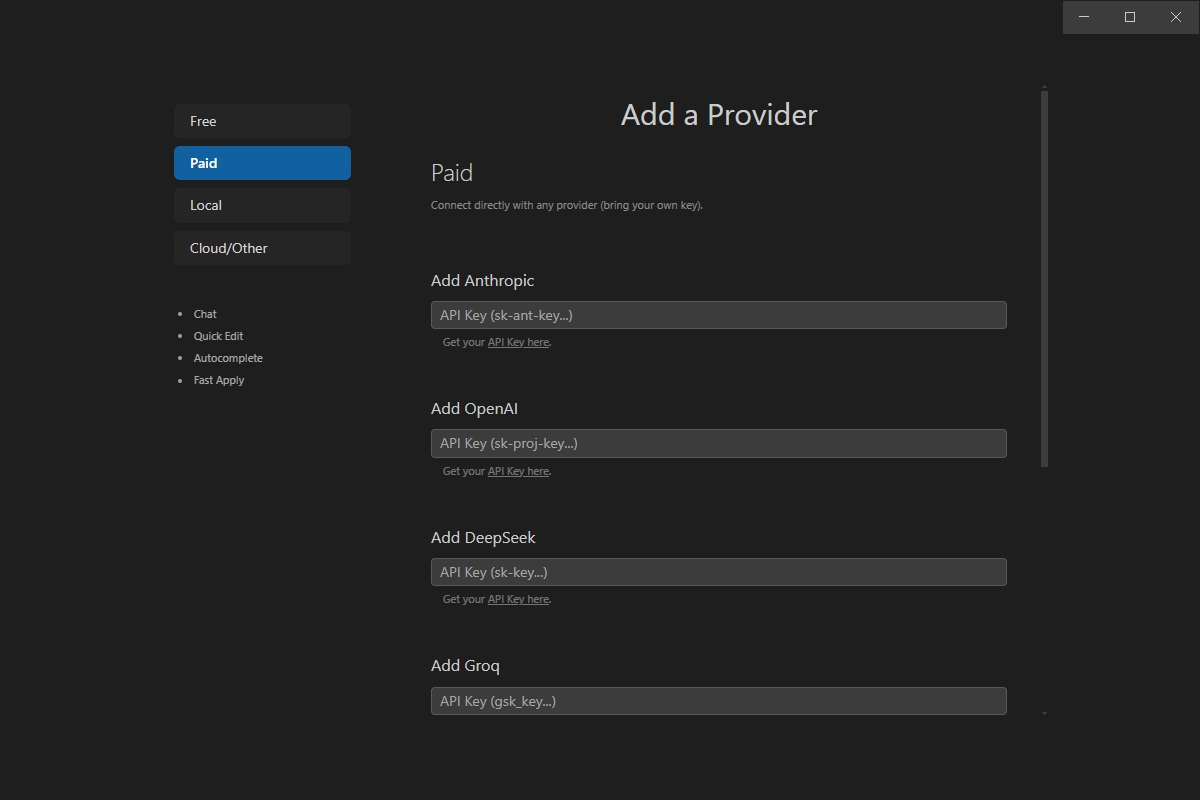This screenshot has width=1200, height=800.
Task: Click the scrollbar up arrow
Action: 1044,87
